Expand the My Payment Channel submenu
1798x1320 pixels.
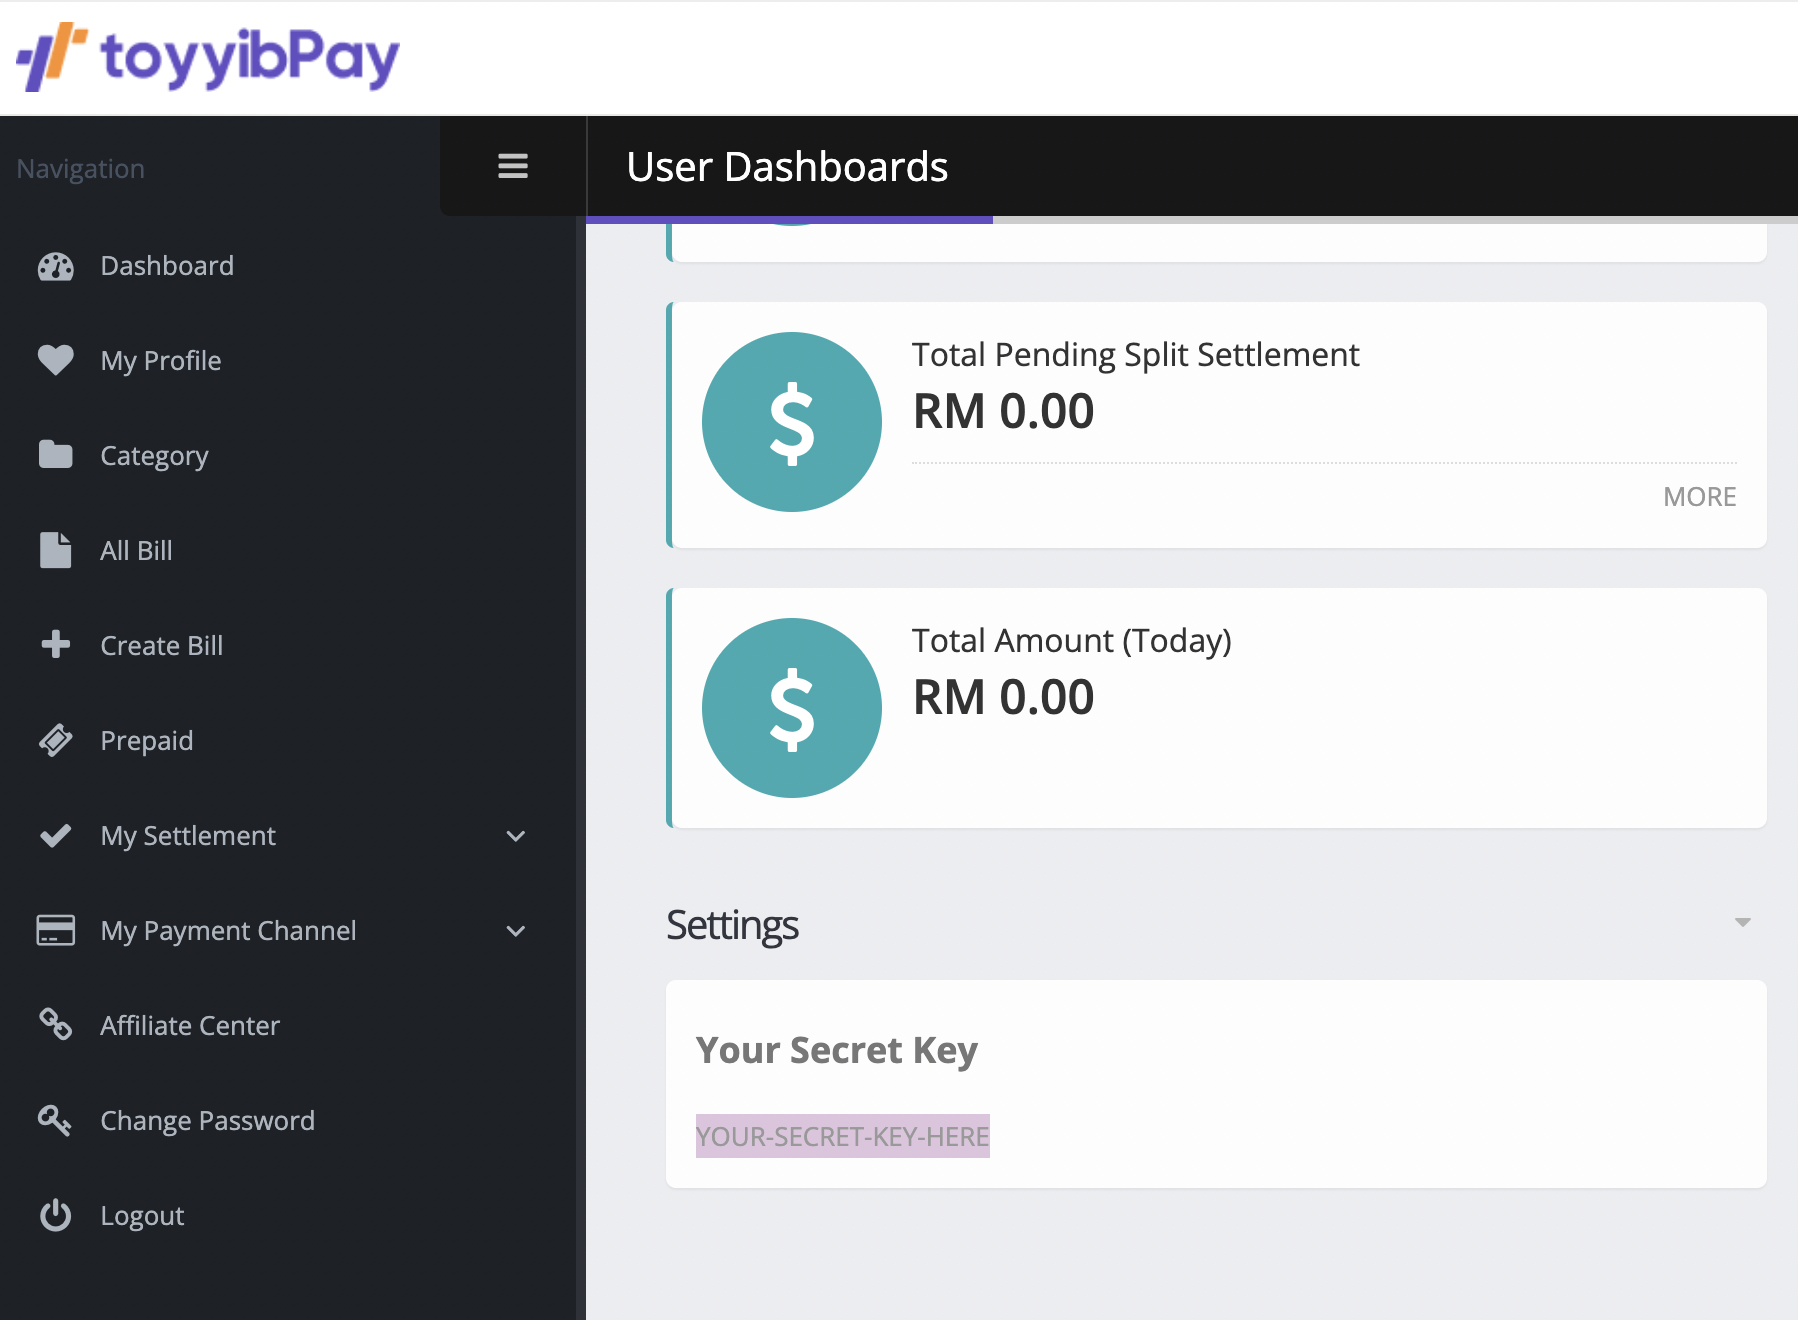pos(515,931)
